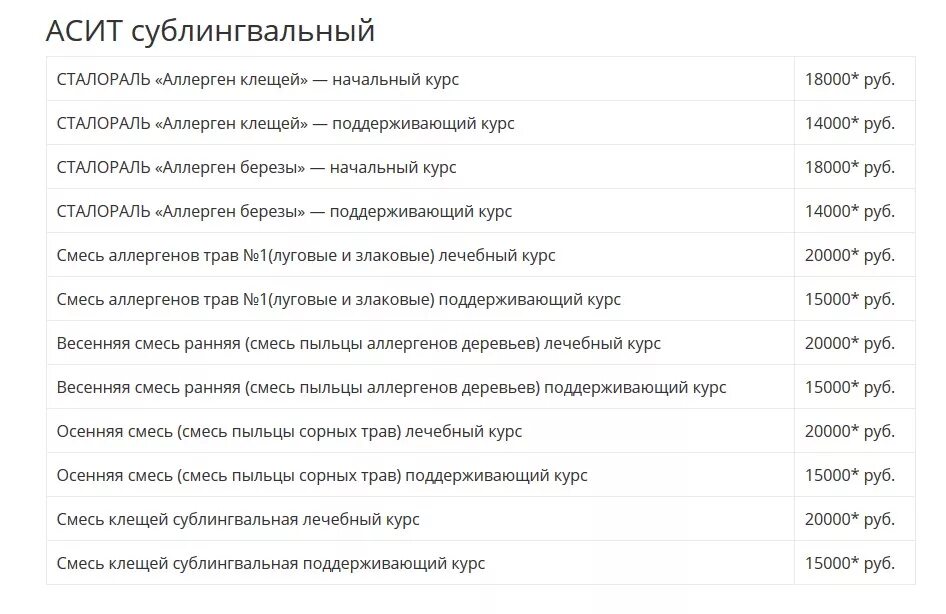946x614 pixels.
Task: Select СТАЛОРАЛЬ Аллерген березы поддерживающий курс row
Action: [x=481, y=211]
